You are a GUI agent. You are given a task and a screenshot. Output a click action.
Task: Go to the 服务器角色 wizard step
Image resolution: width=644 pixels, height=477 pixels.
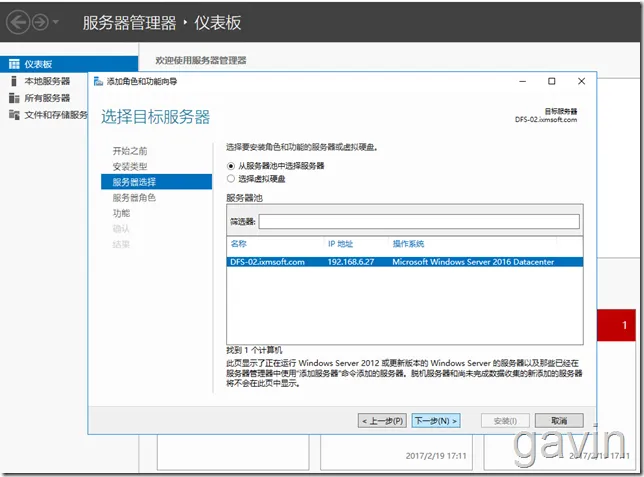click(x=134, y=198)
